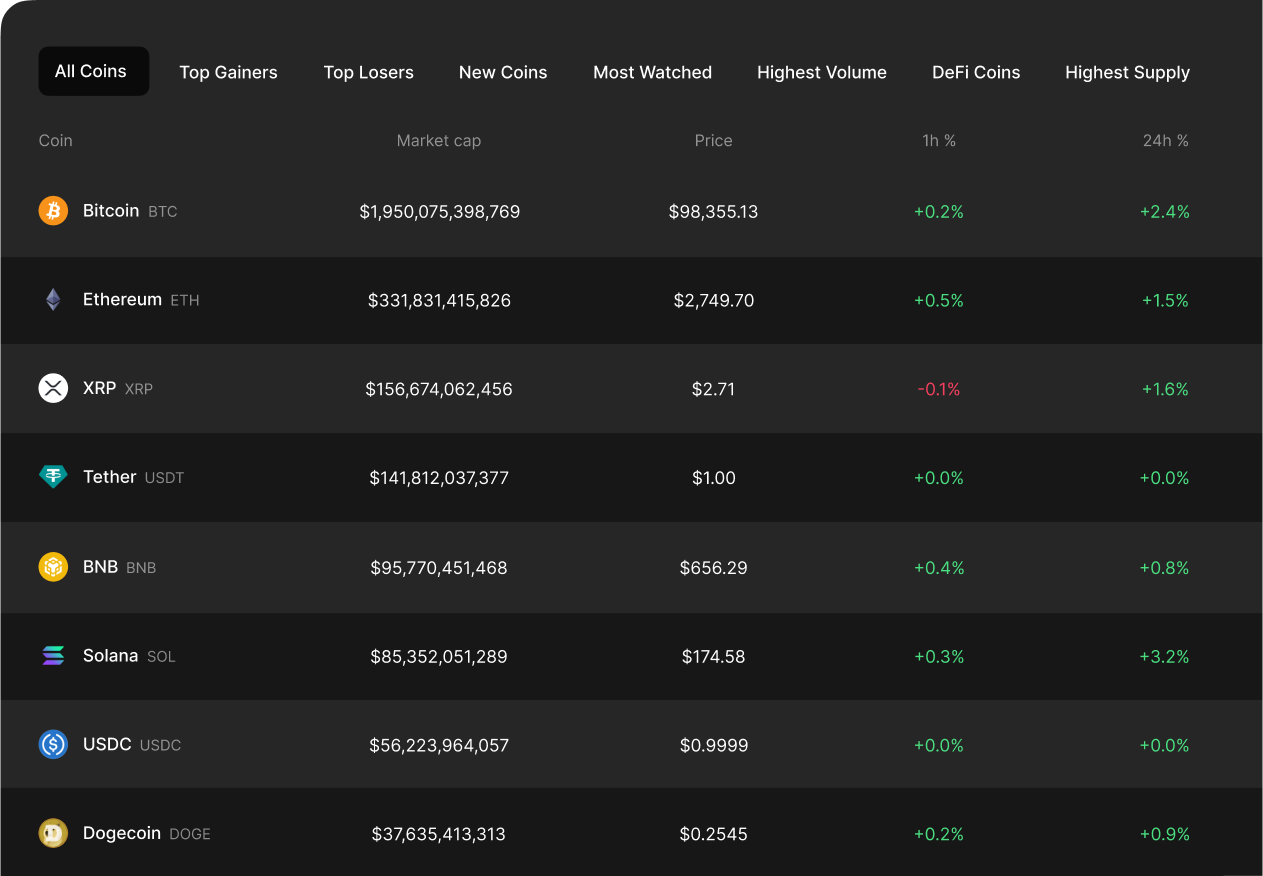
Task: Open the Bitcoin coin name link
Action: point(111,211)
